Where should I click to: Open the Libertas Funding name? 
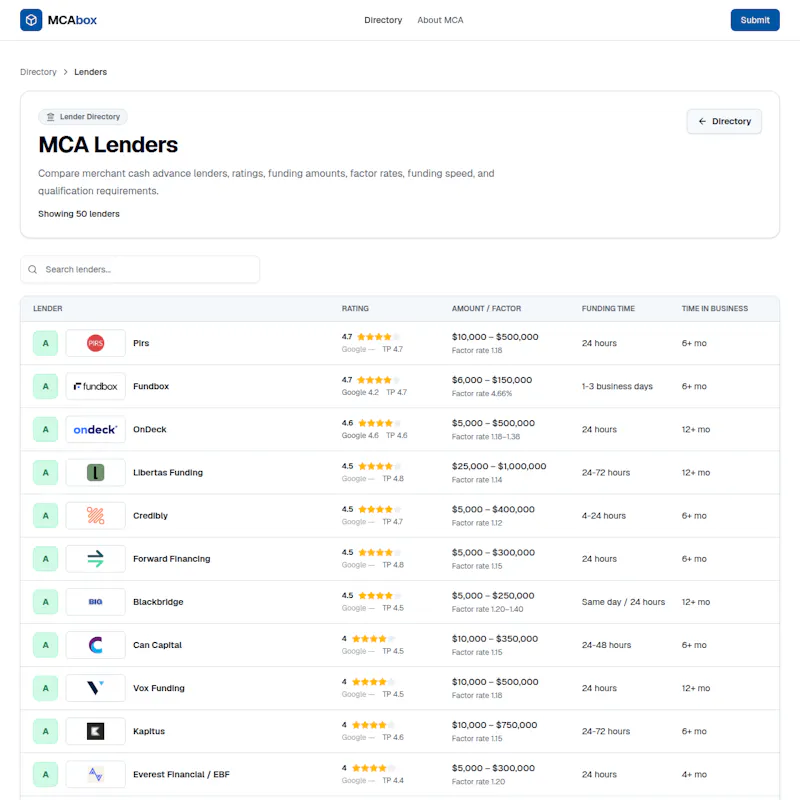tap(168, 472)
